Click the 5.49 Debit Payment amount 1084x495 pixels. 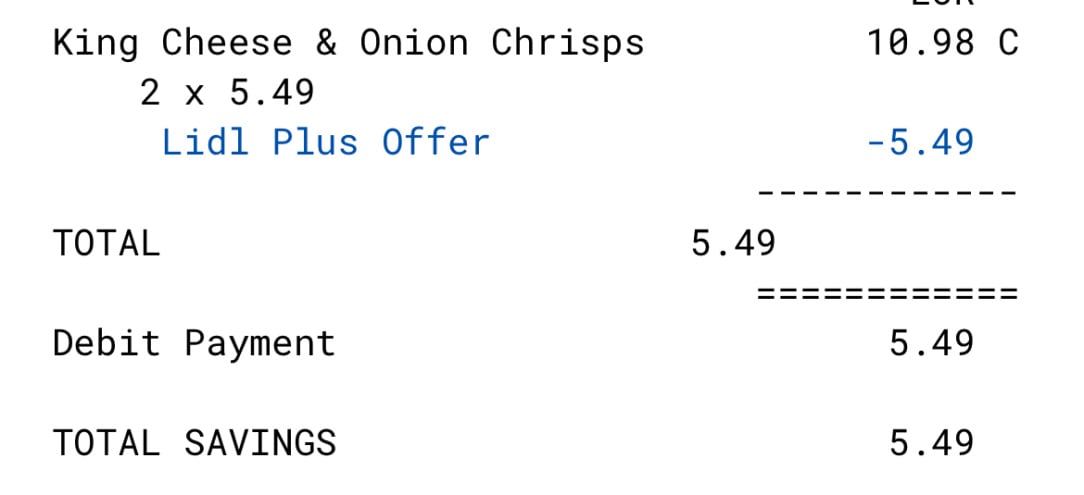(931, 343)
